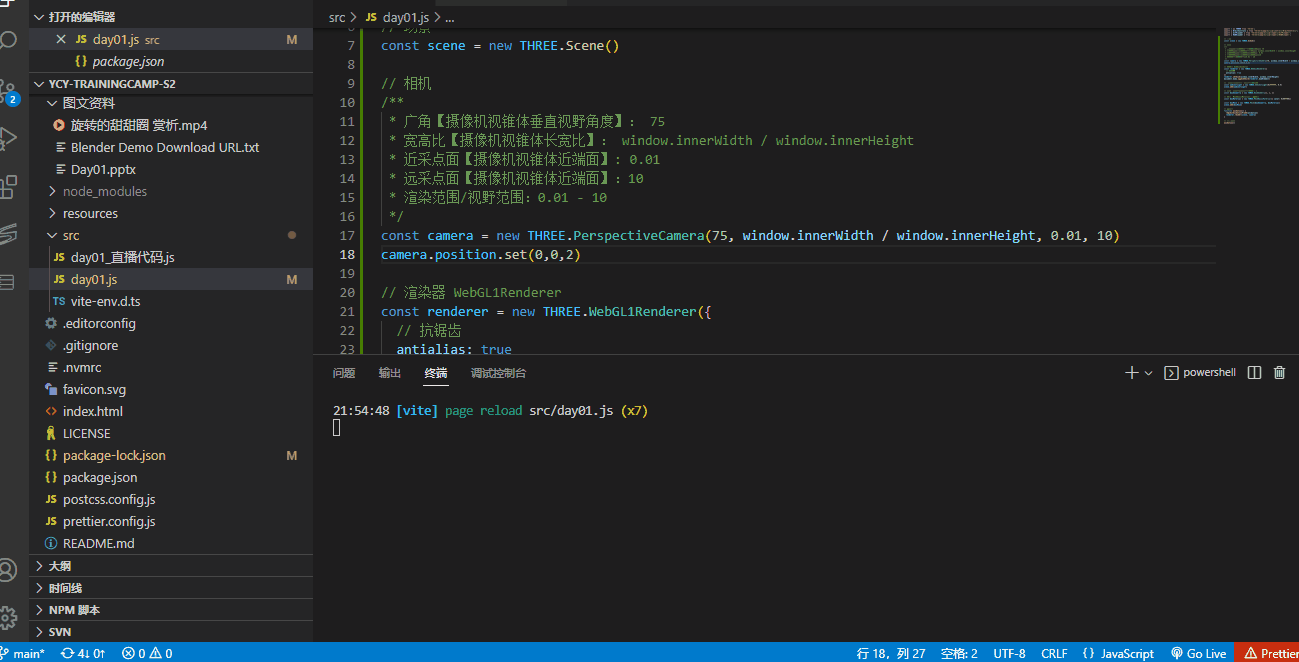This screenshot has width=1299, height=662.
Task: Open the .editorconfig file
Action: pos(171,323)
